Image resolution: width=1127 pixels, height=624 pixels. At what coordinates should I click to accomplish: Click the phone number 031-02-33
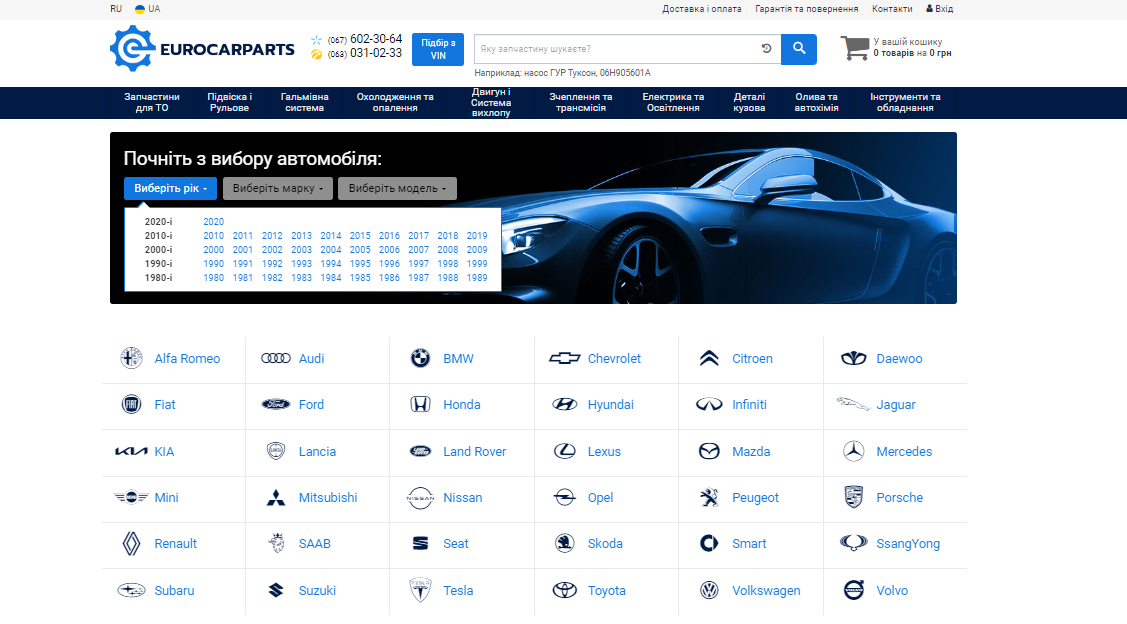point(376,53)
